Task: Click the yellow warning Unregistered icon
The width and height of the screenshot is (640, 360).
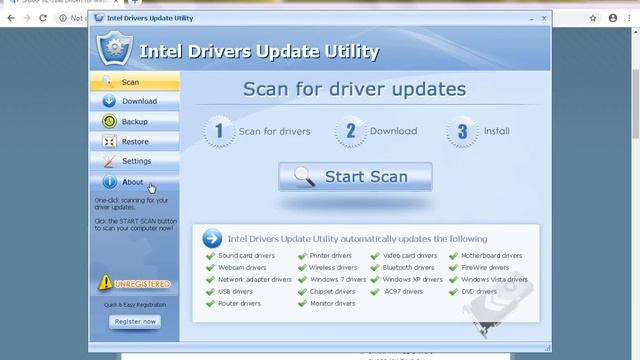Action: (x=105, y=282)
